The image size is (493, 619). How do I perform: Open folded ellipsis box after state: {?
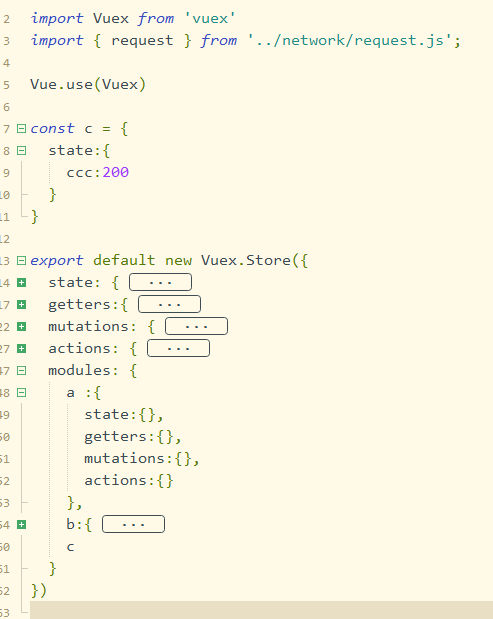point(160,282)
